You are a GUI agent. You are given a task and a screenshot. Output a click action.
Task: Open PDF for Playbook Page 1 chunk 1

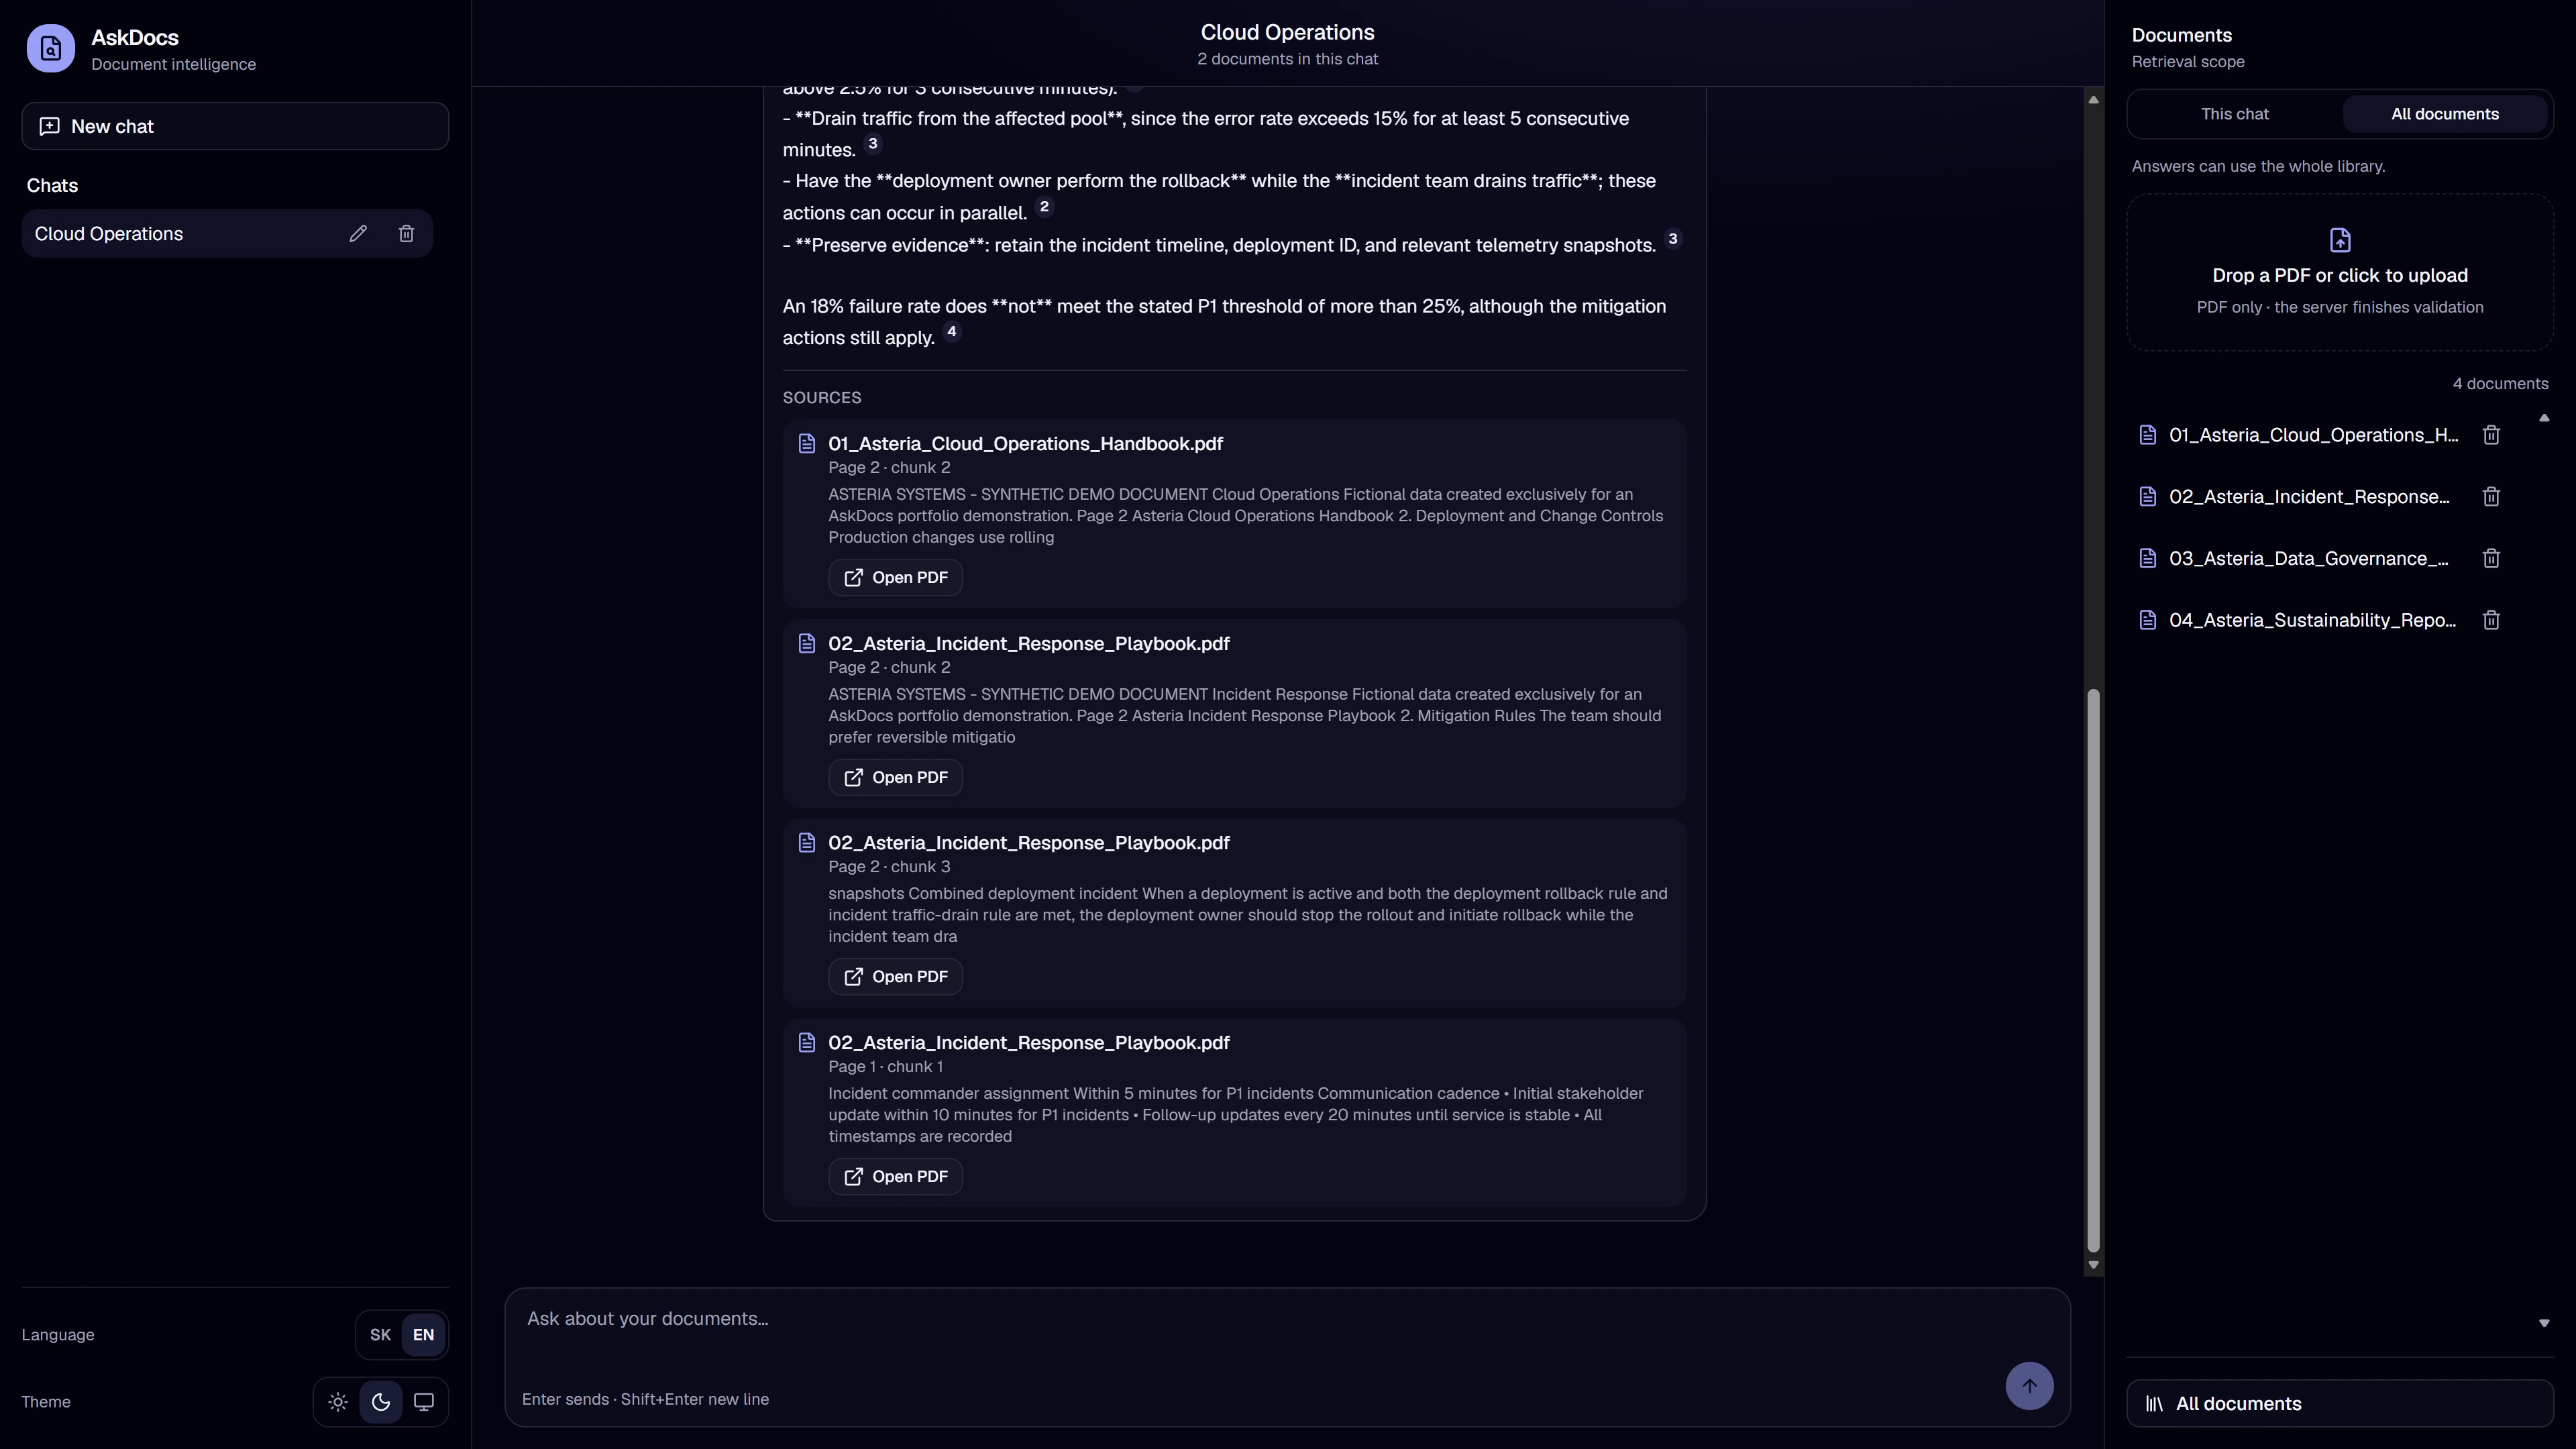click(895, 1177)
